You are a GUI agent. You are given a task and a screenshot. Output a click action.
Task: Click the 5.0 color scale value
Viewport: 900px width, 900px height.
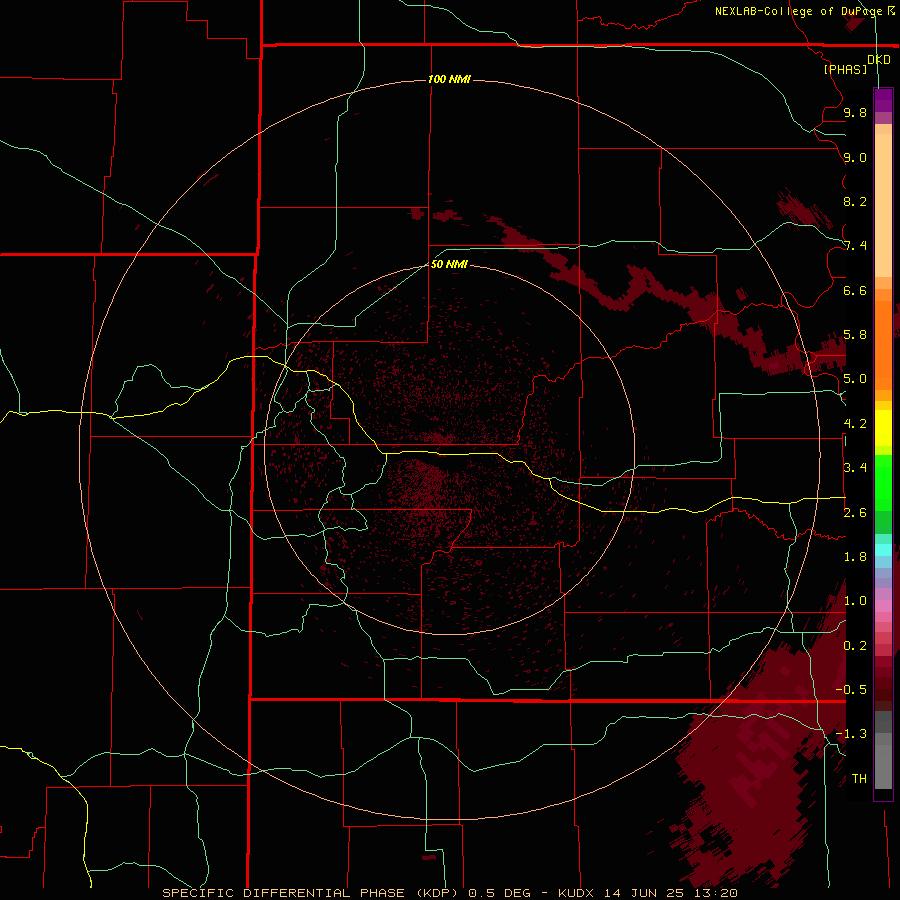pos(855,379)
